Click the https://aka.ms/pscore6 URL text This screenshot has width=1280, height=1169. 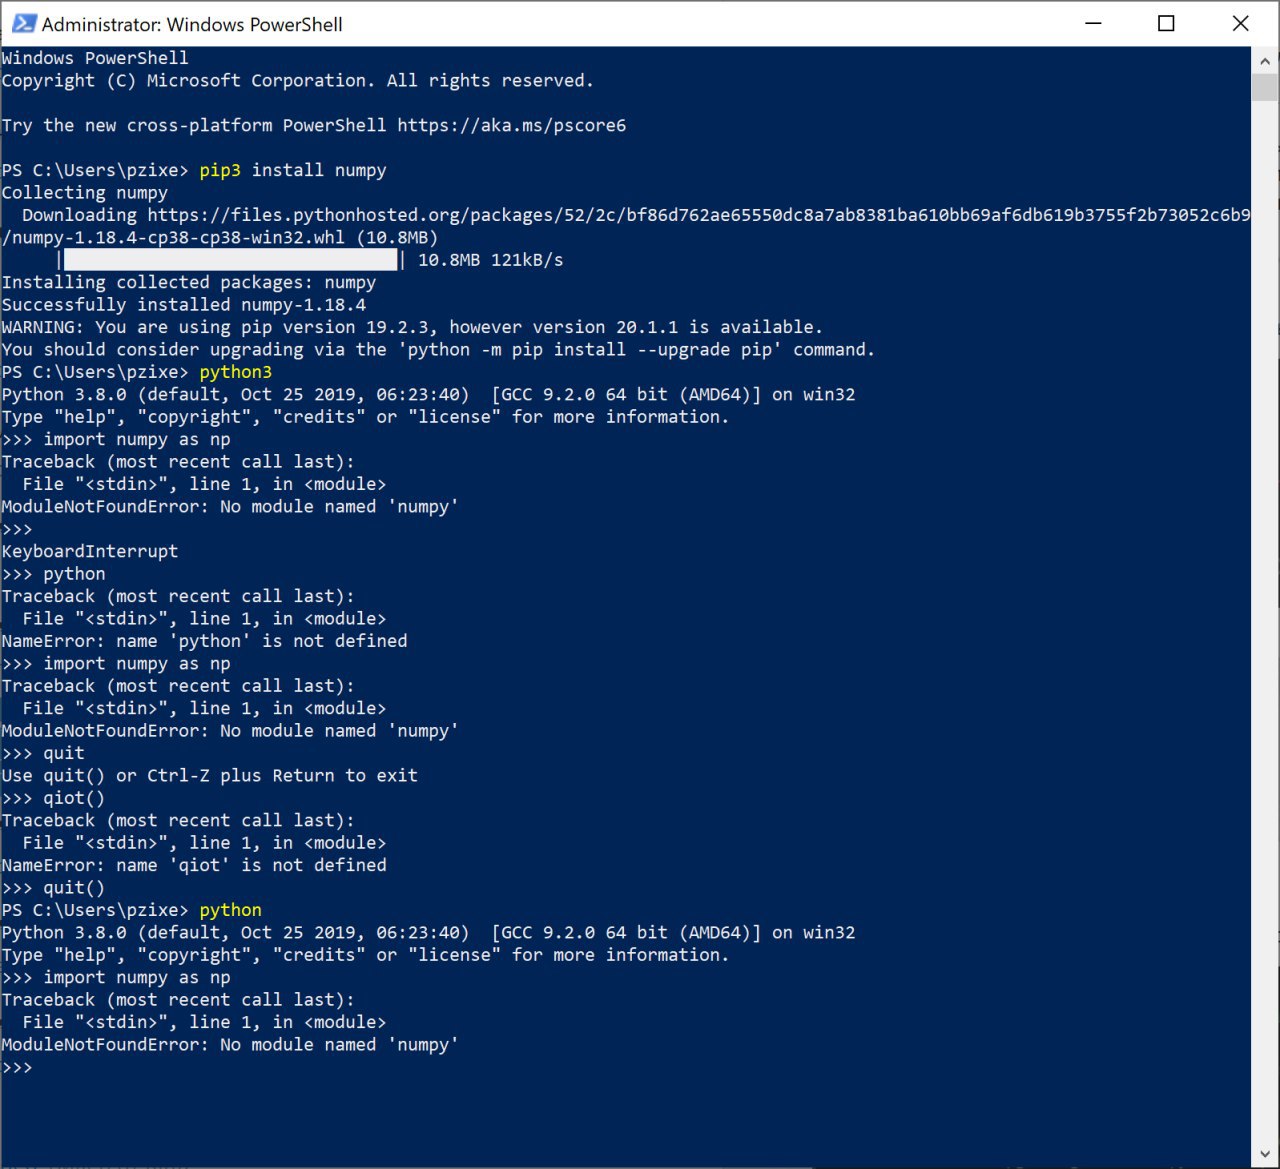[511, 125]
